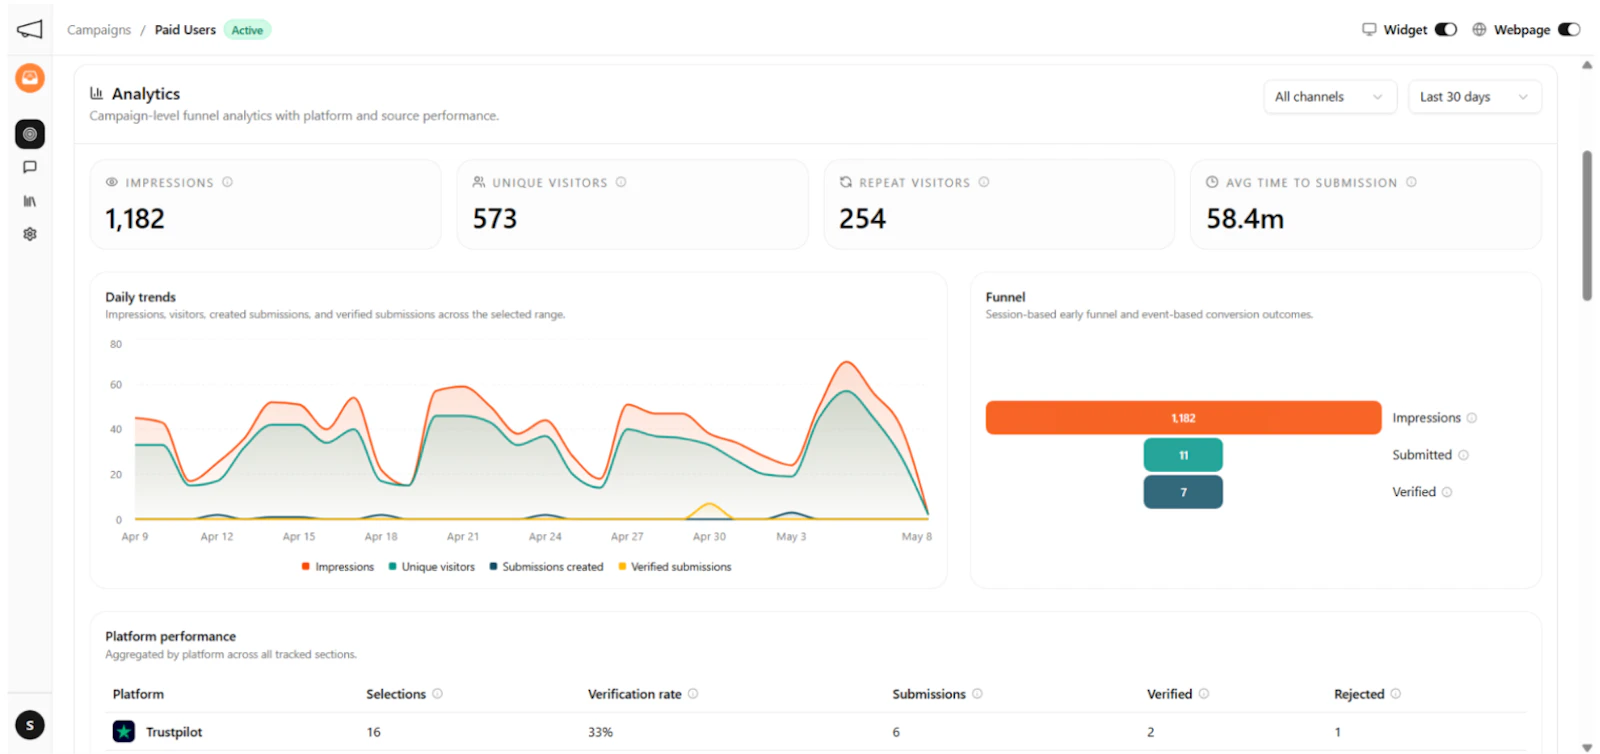Click info icon beside Submissions column header
The width and height of the screenshot is (1600, 754).
[977, 694]
